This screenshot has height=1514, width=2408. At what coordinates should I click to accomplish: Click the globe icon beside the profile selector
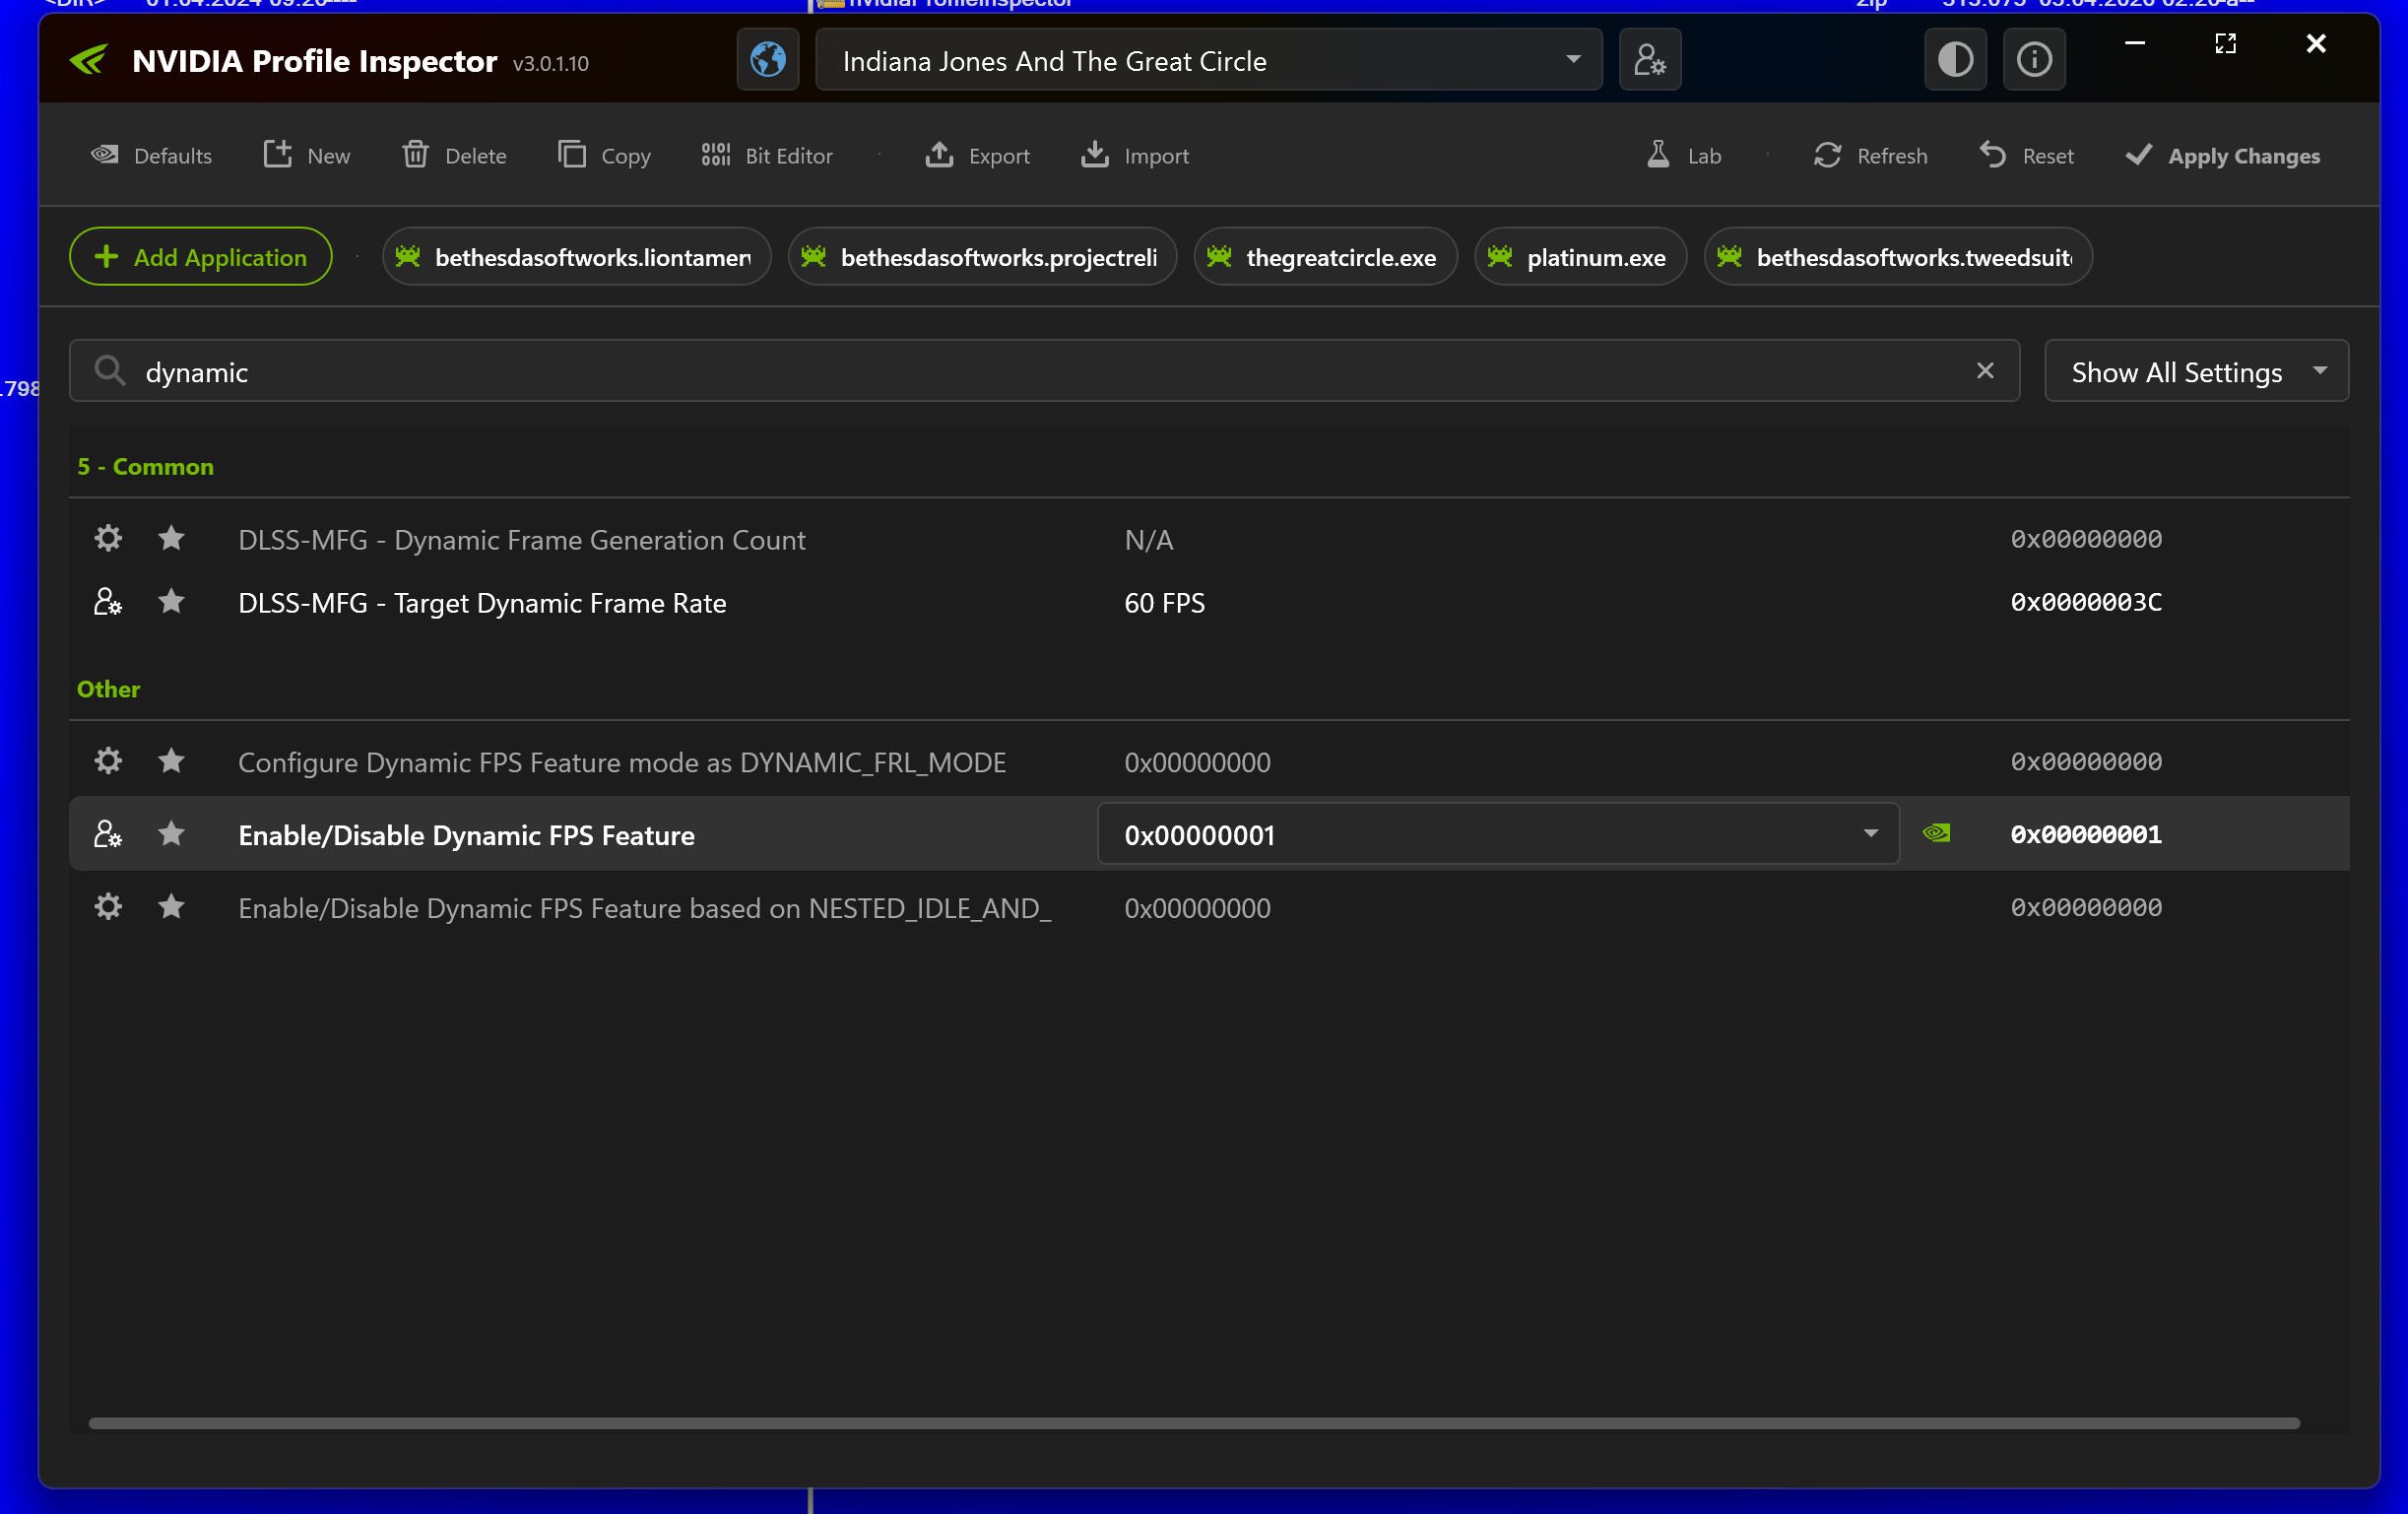click(x=767, y=60)
